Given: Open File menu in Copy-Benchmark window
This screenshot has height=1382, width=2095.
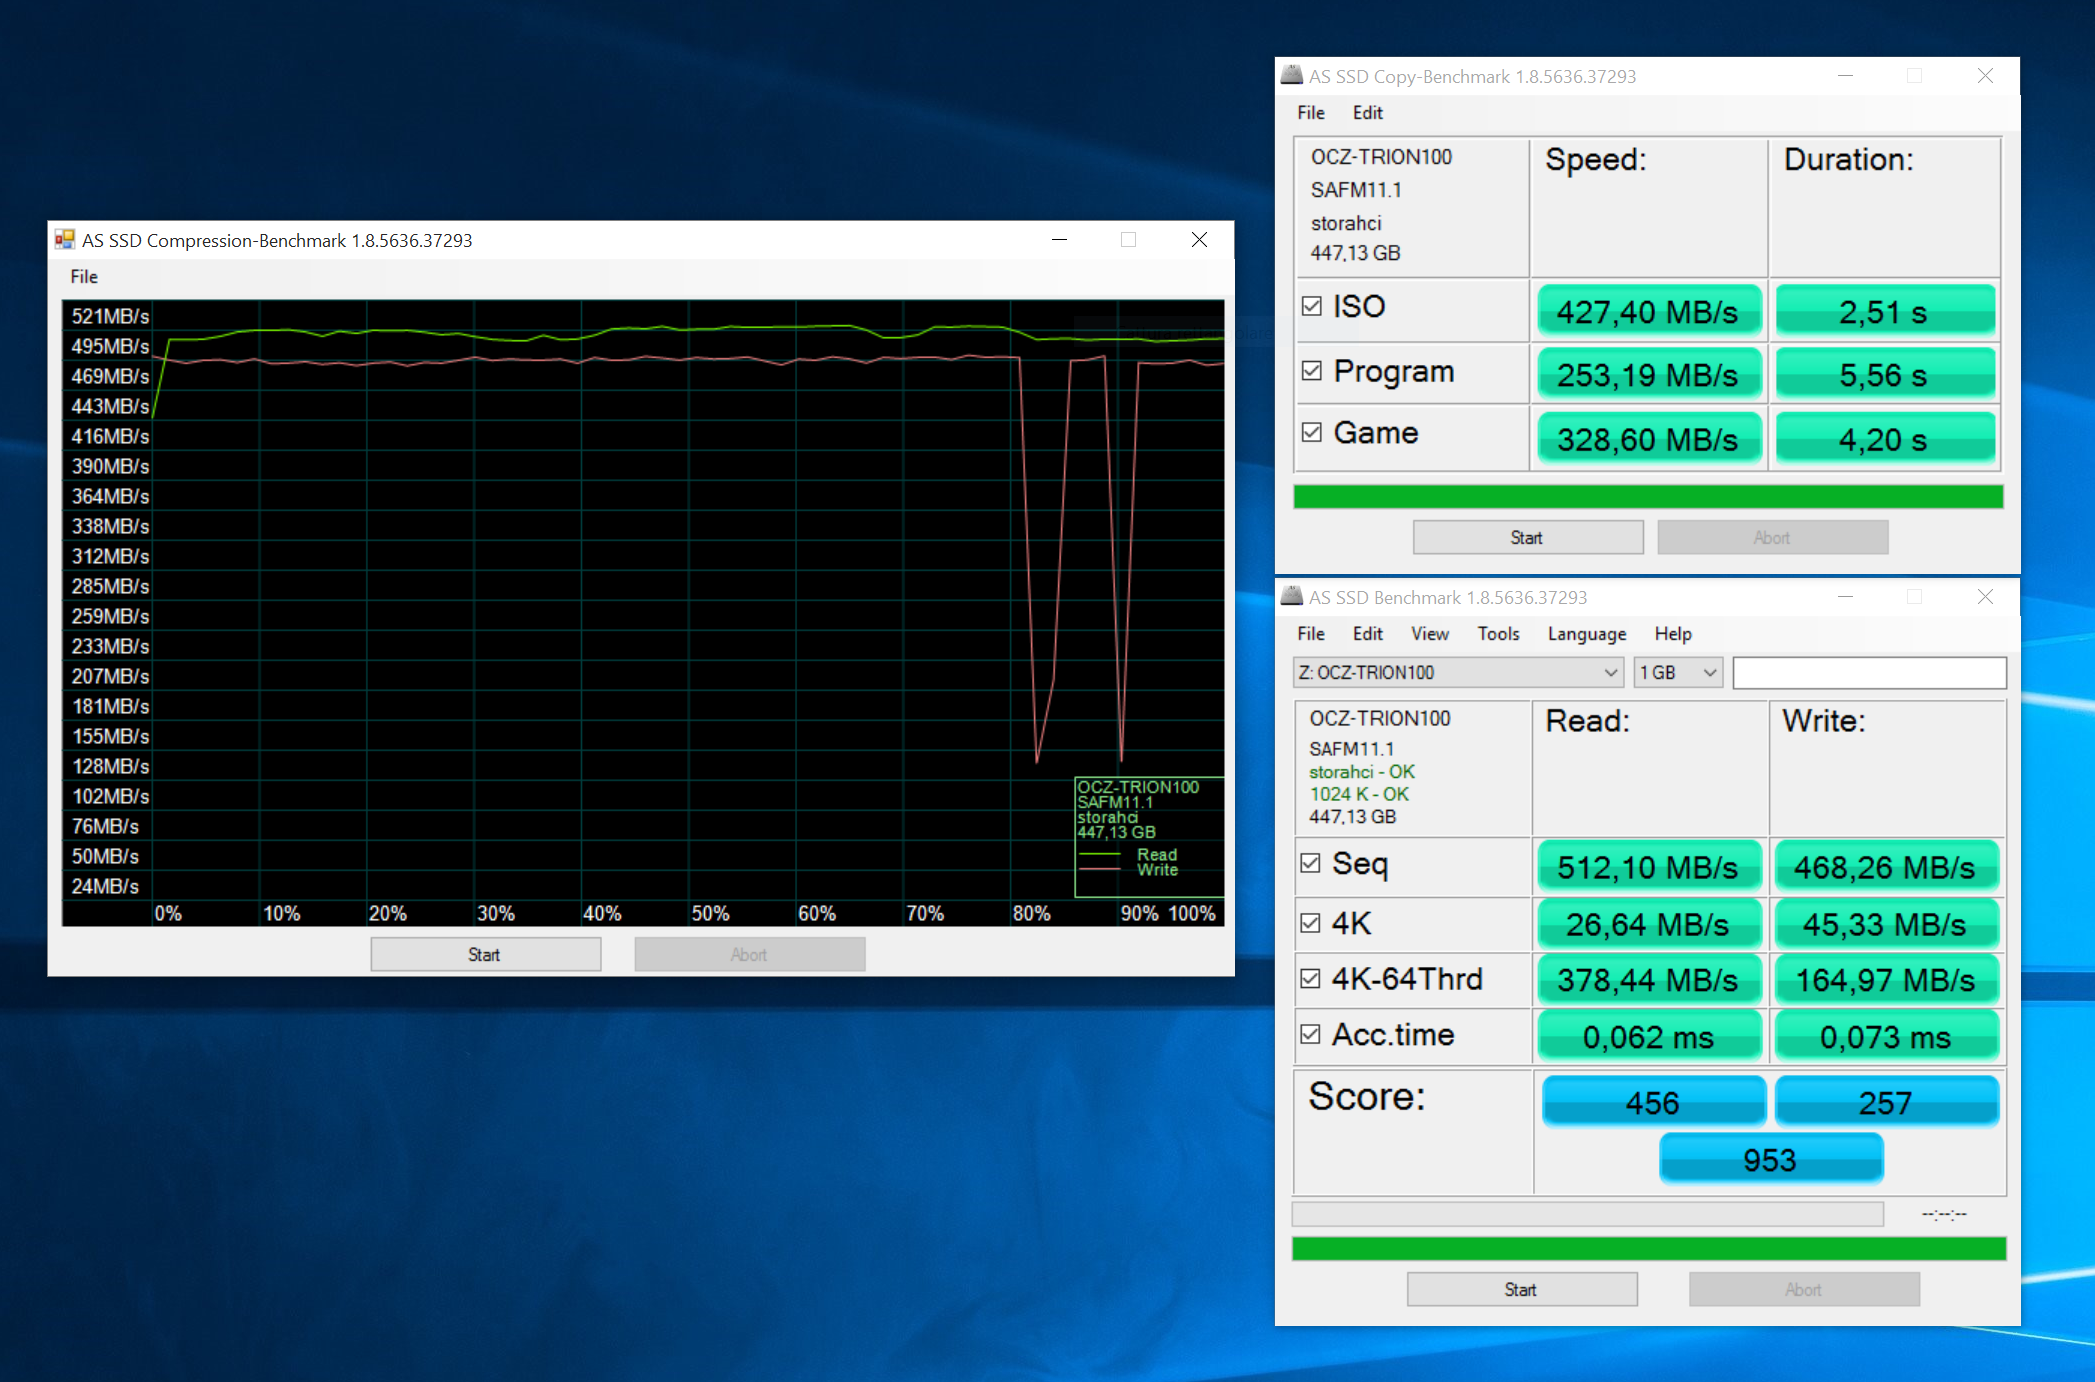Looking at the screenshot, I should click(1311, 113).
